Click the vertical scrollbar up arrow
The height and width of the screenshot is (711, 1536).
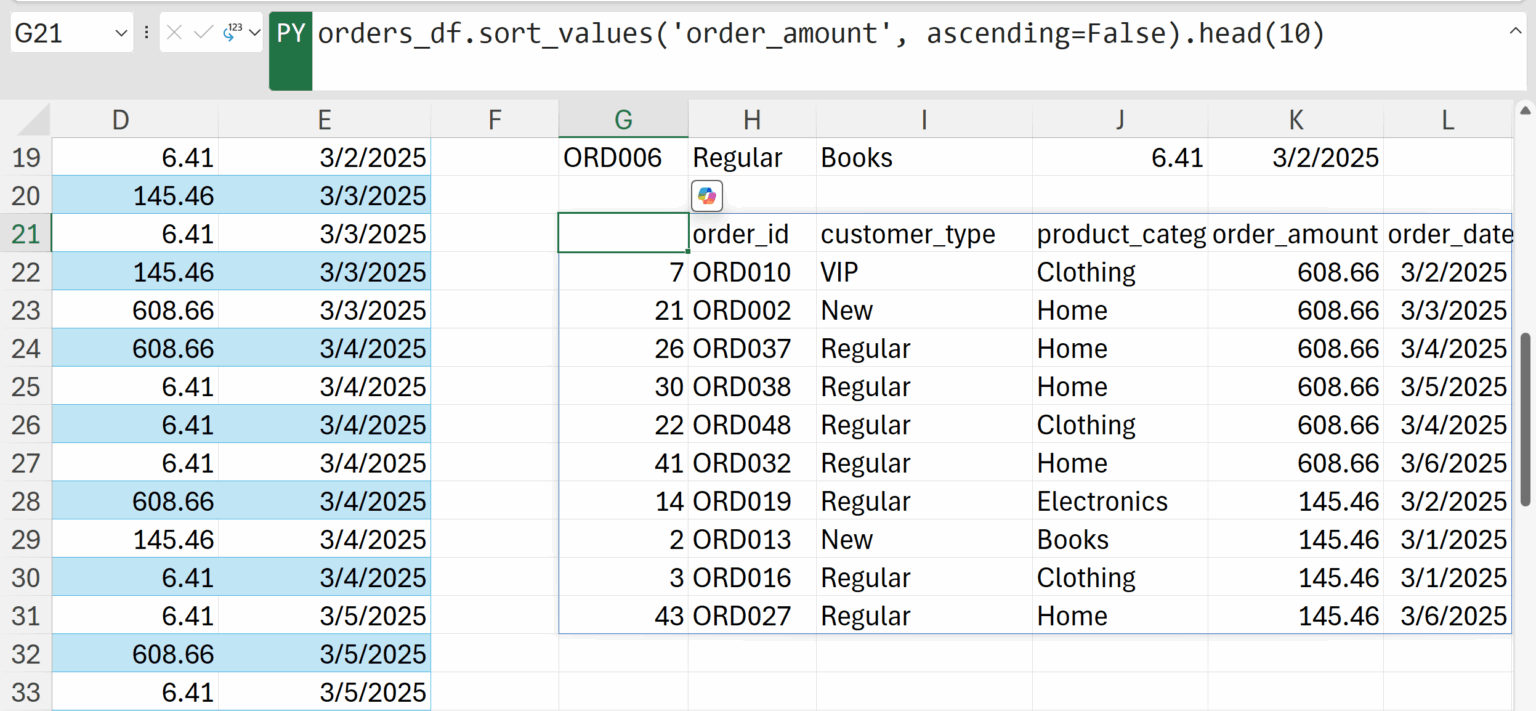[x=1525, y=111]
